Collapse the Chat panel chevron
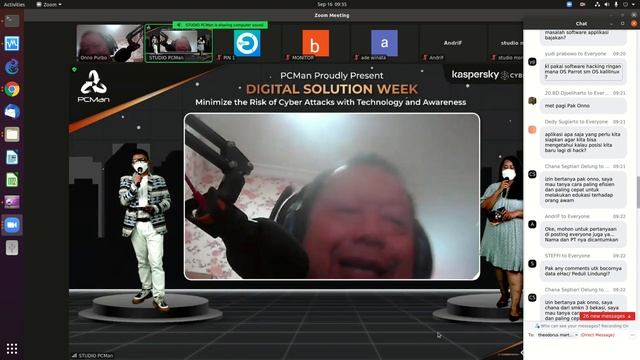640x360 pixels. [x=612, y=24]
